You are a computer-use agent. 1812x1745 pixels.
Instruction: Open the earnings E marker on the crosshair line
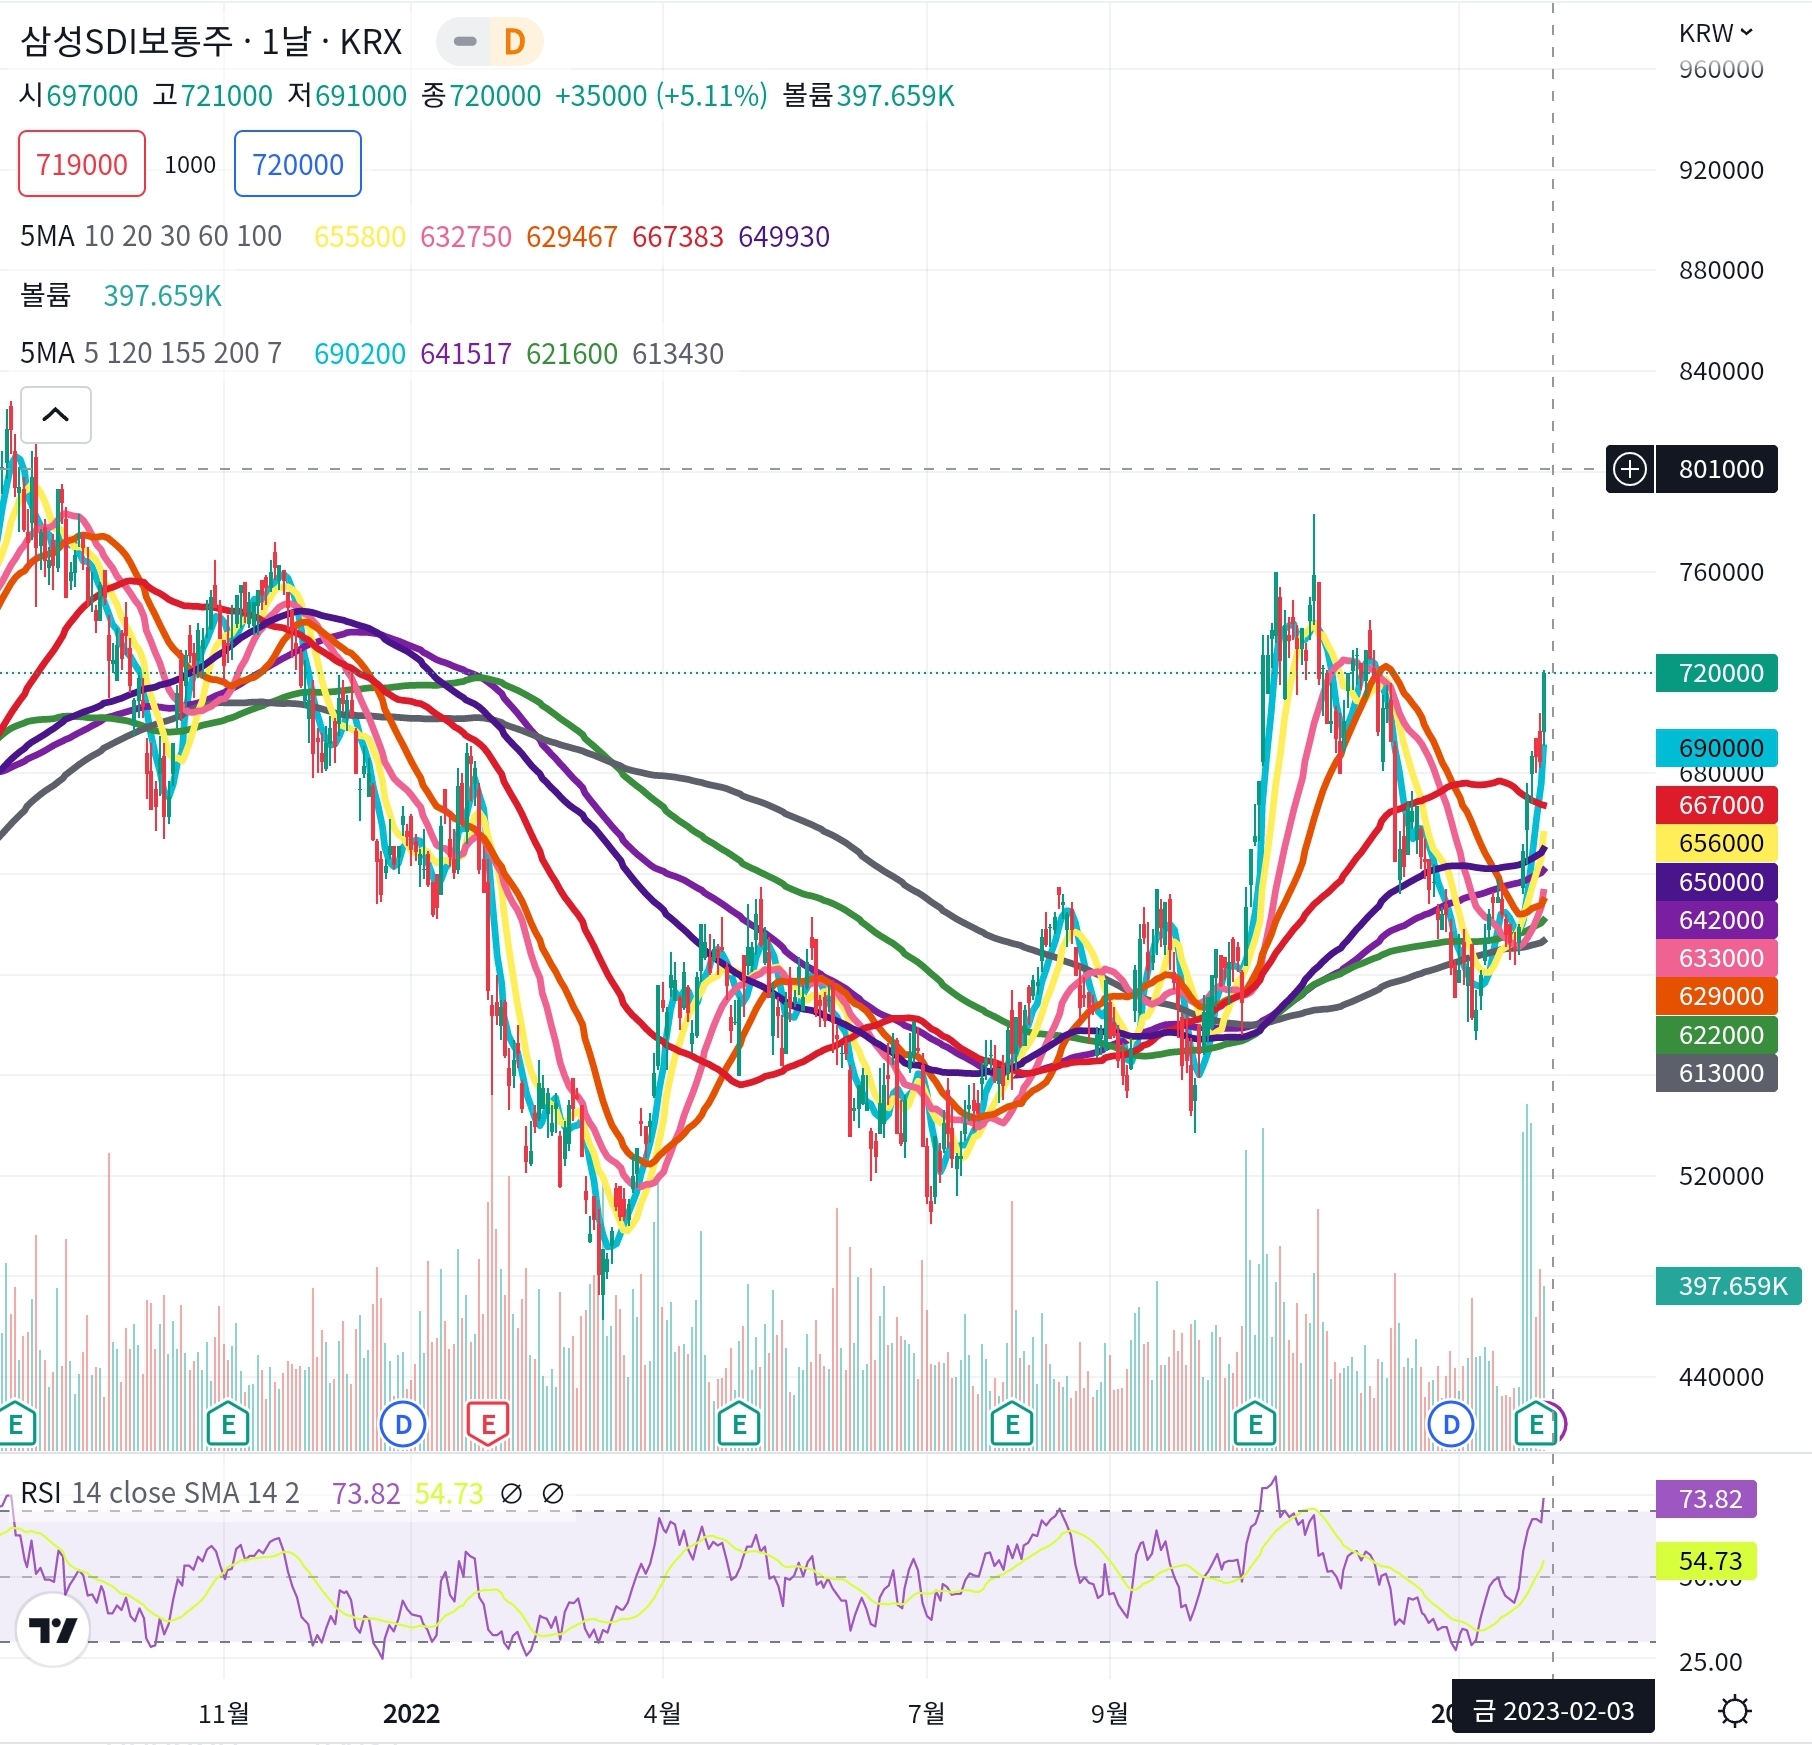pos(1537,1424)
